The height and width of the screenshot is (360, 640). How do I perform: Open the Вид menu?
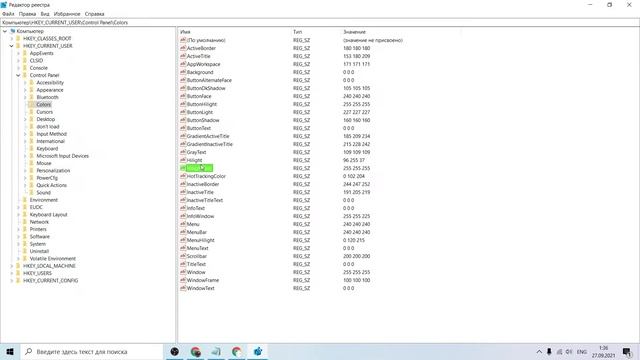[45, 14]
